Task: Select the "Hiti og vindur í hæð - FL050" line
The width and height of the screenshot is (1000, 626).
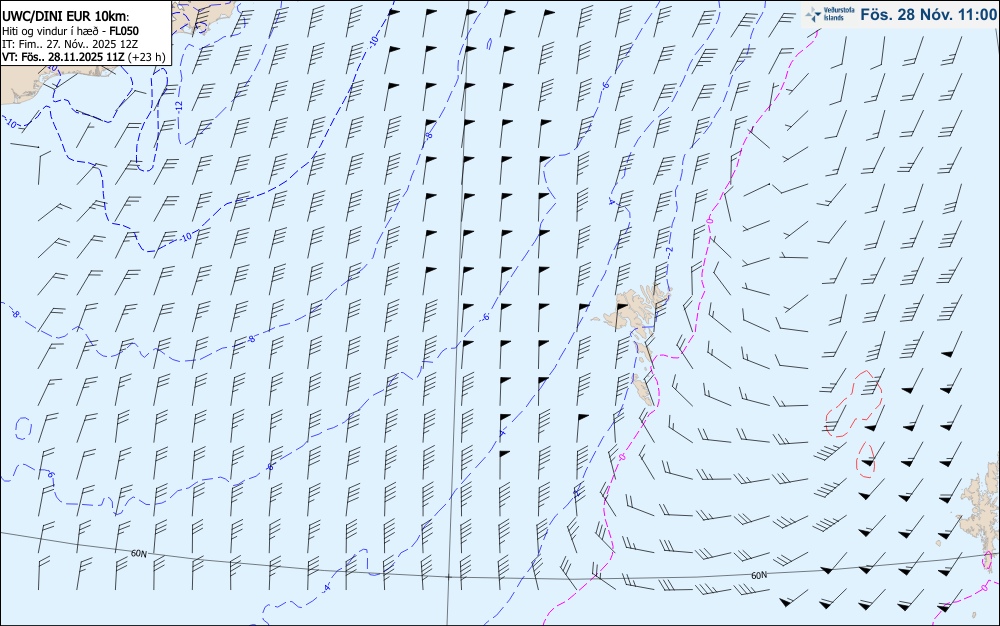Action: 70,31
